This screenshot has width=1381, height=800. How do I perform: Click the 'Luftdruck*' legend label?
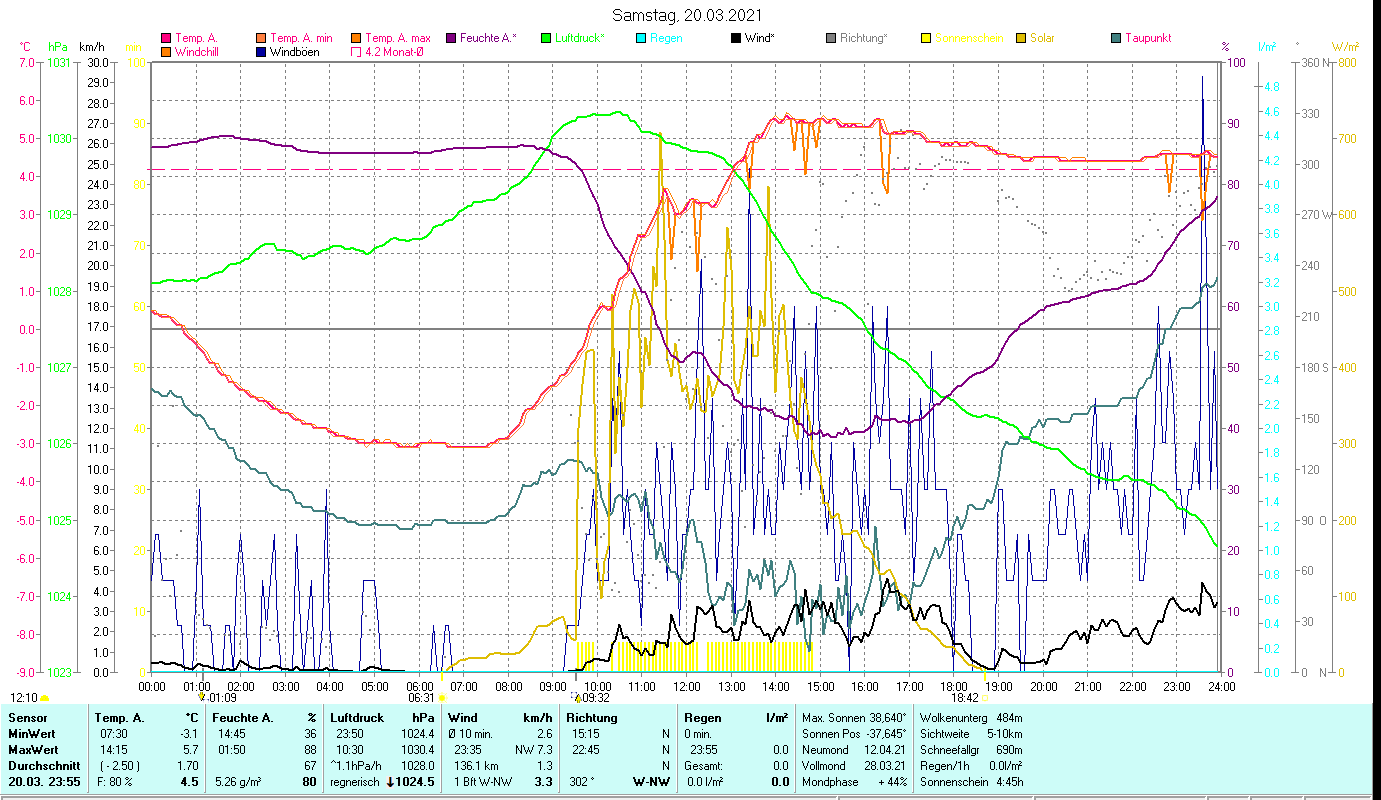[x=580, y=39]
